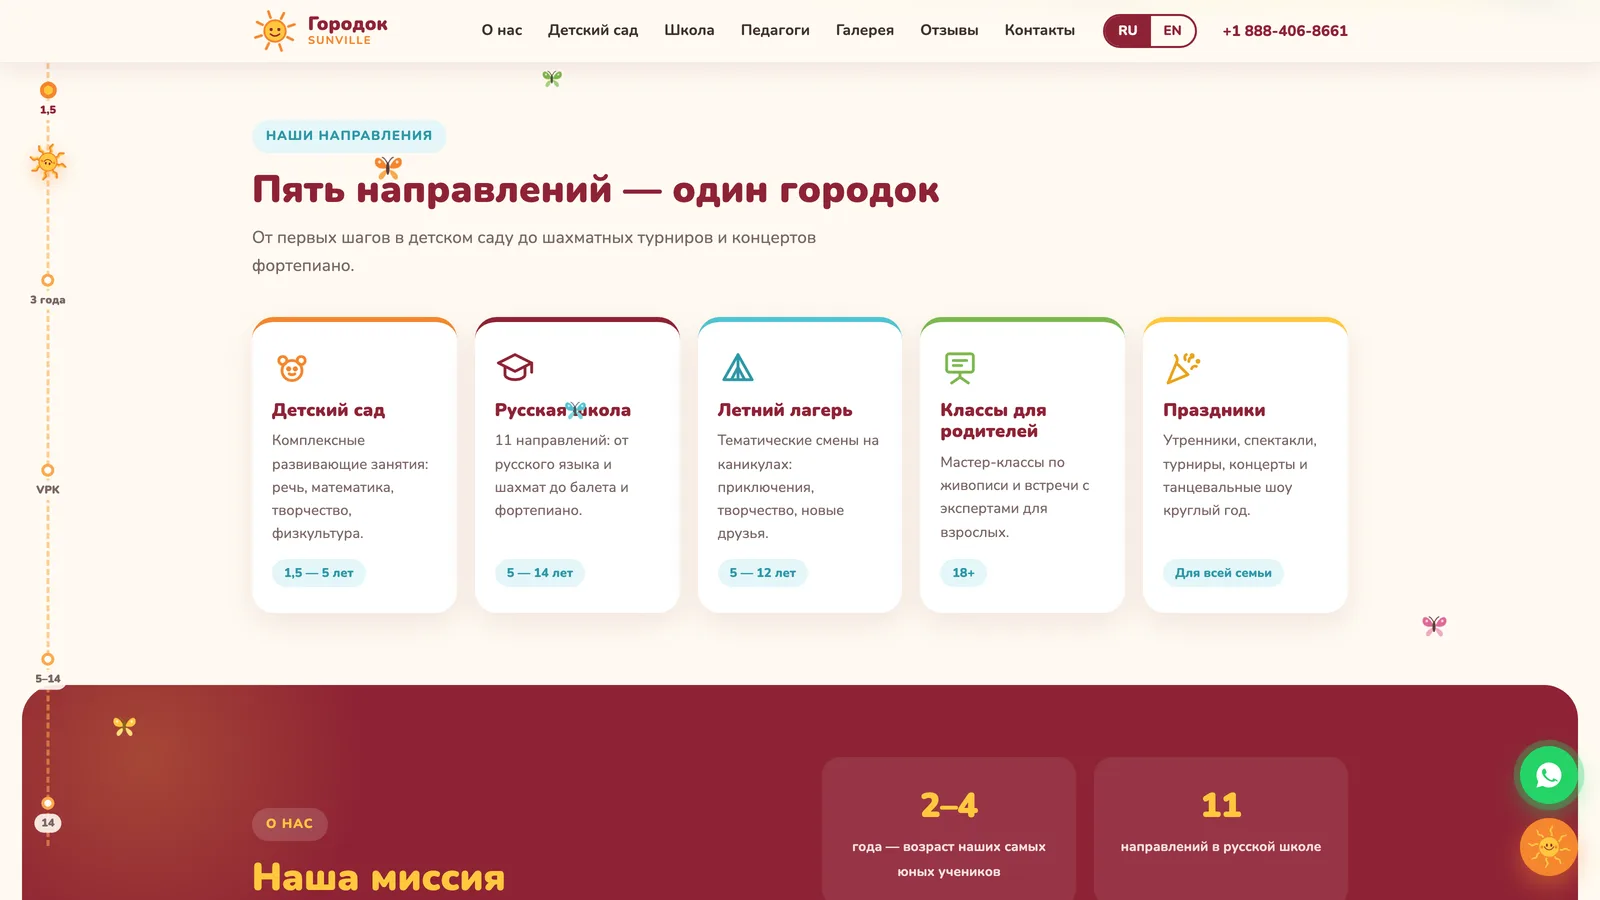Click the Sunville sun logo icon
Viewport: 1600px width, 900px height.
(274, 31)
